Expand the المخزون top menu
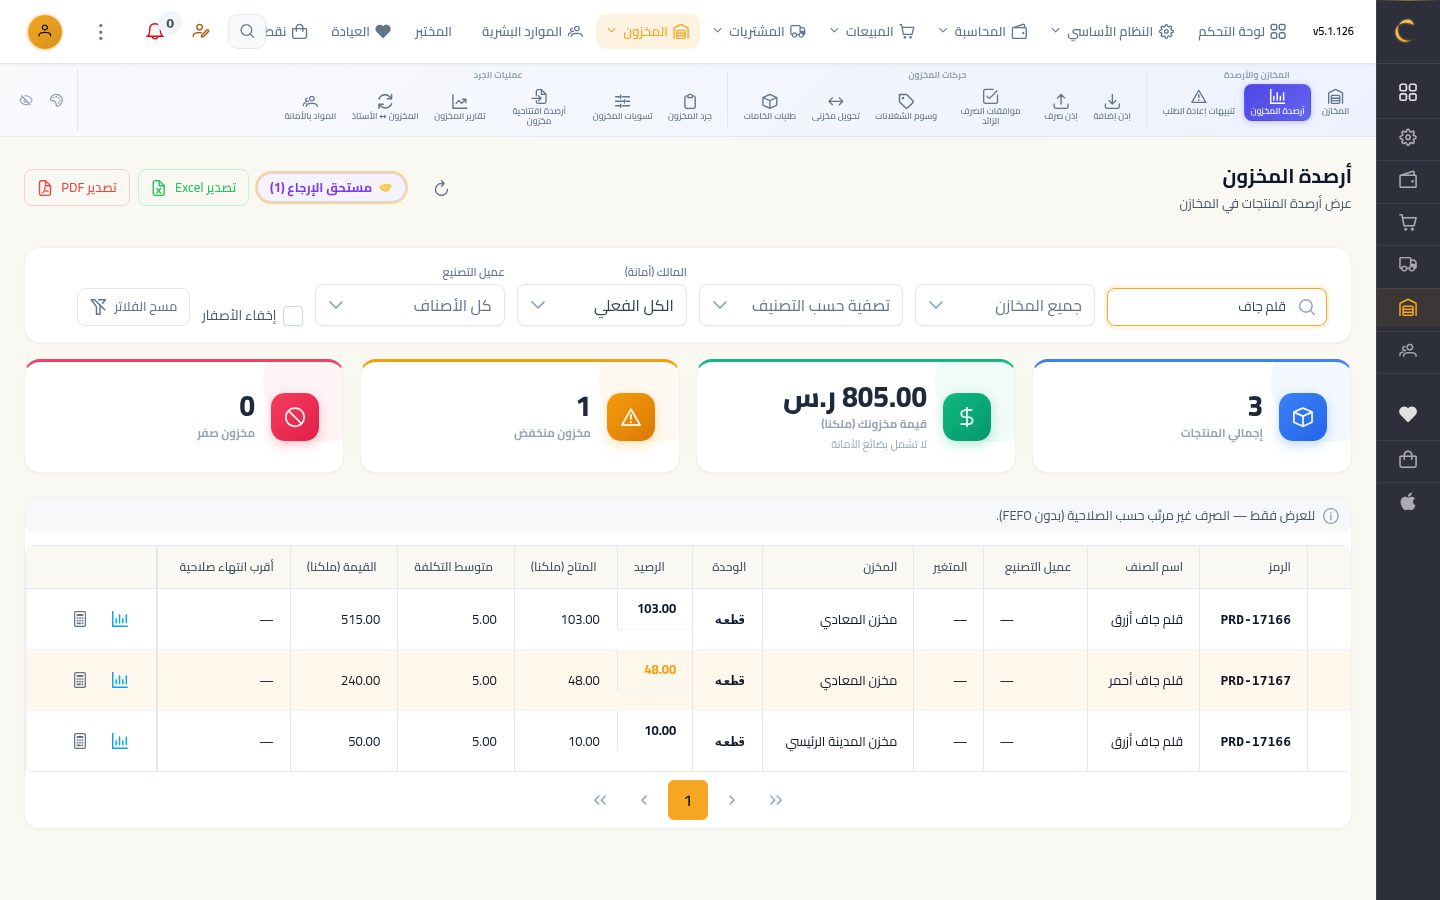 tap(648, 32)
